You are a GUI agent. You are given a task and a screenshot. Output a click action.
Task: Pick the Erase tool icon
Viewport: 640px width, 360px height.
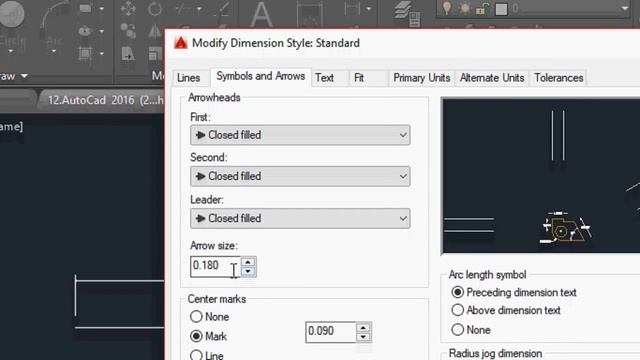tap(222, 9)
